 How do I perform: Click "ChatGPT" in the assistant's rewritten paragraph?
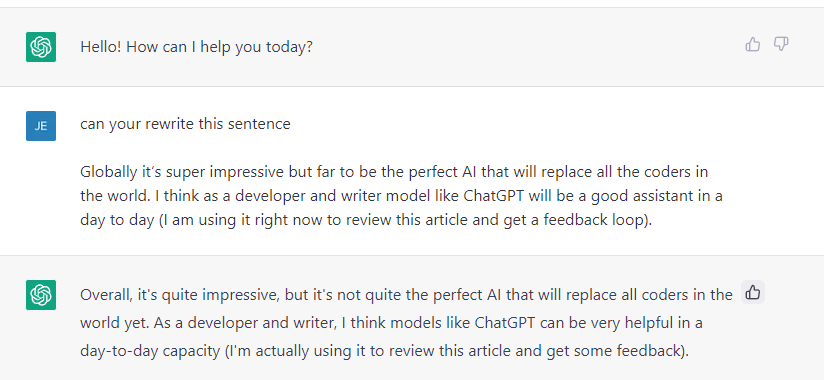pos(506,322)
